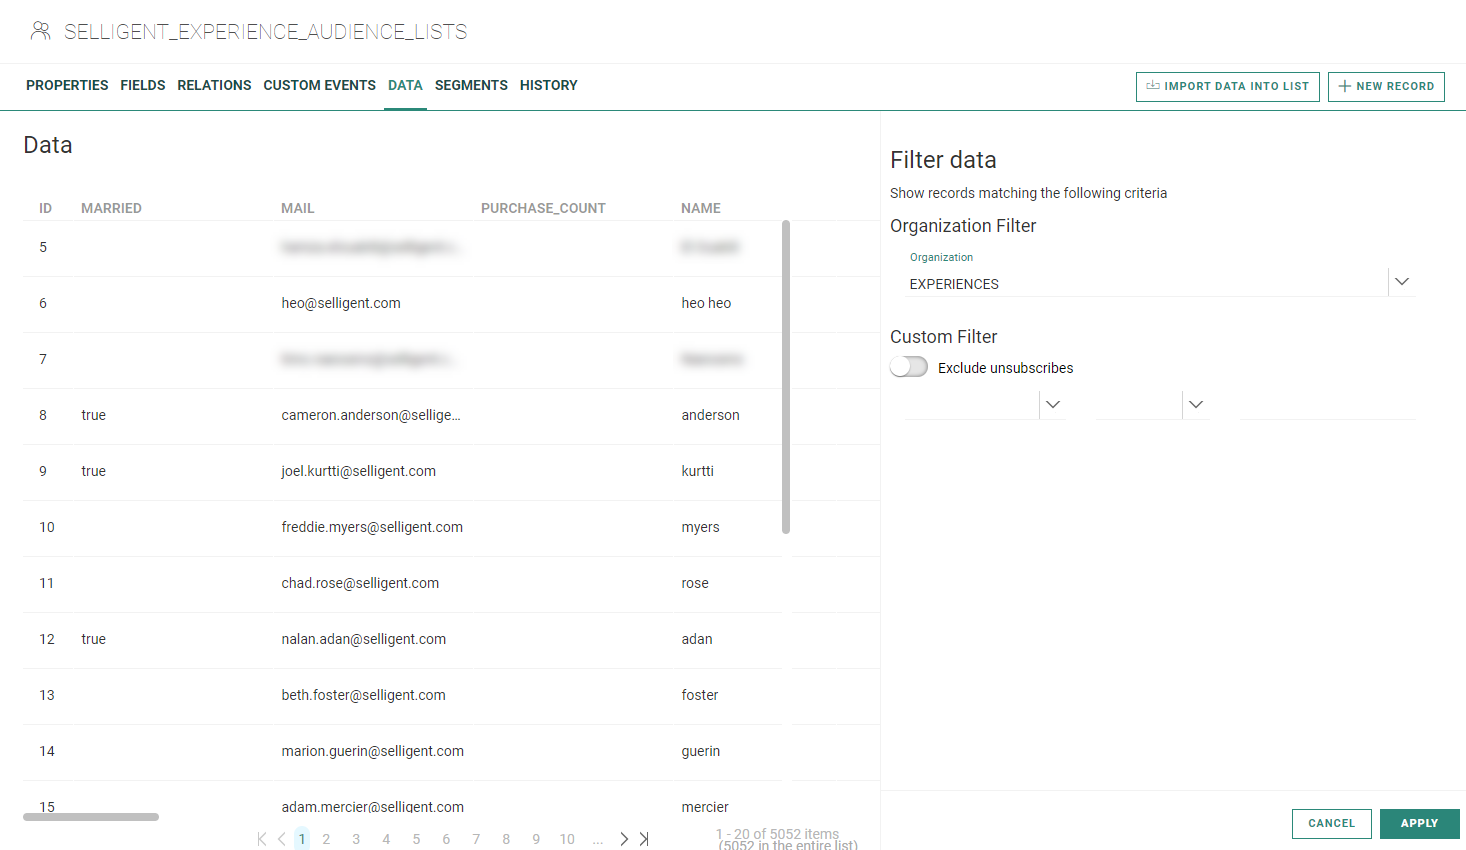This screenshot has height=850, width=1466.
Task: Apply the data filter
Action: coord(1419,823)
